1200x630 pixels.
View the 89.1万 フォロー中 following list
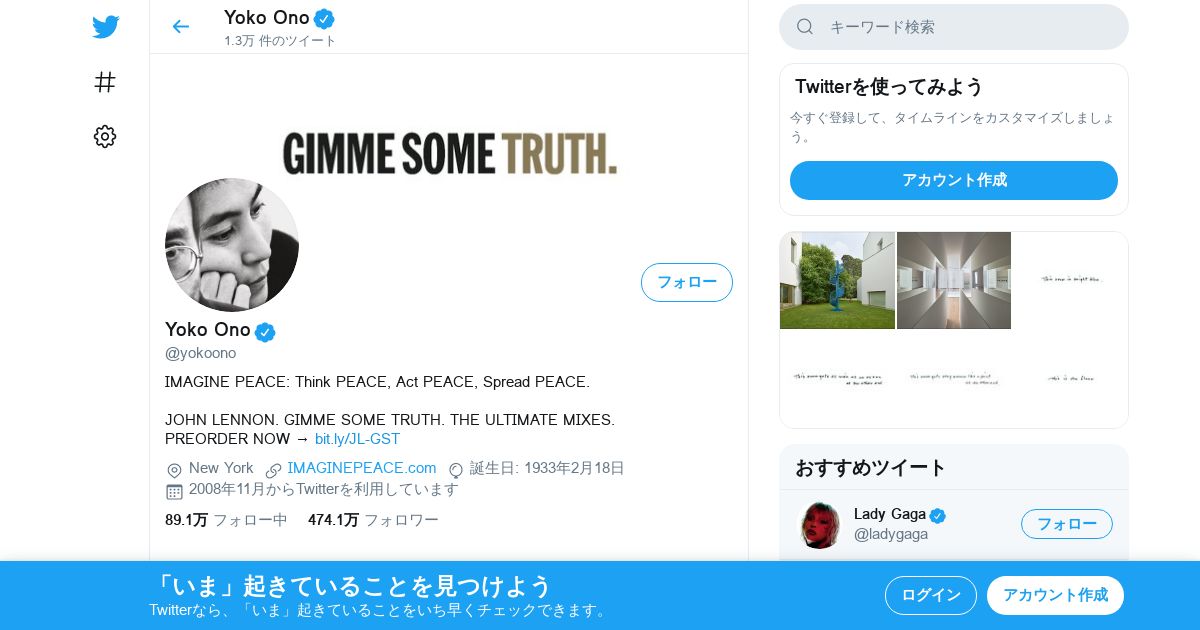226,520
